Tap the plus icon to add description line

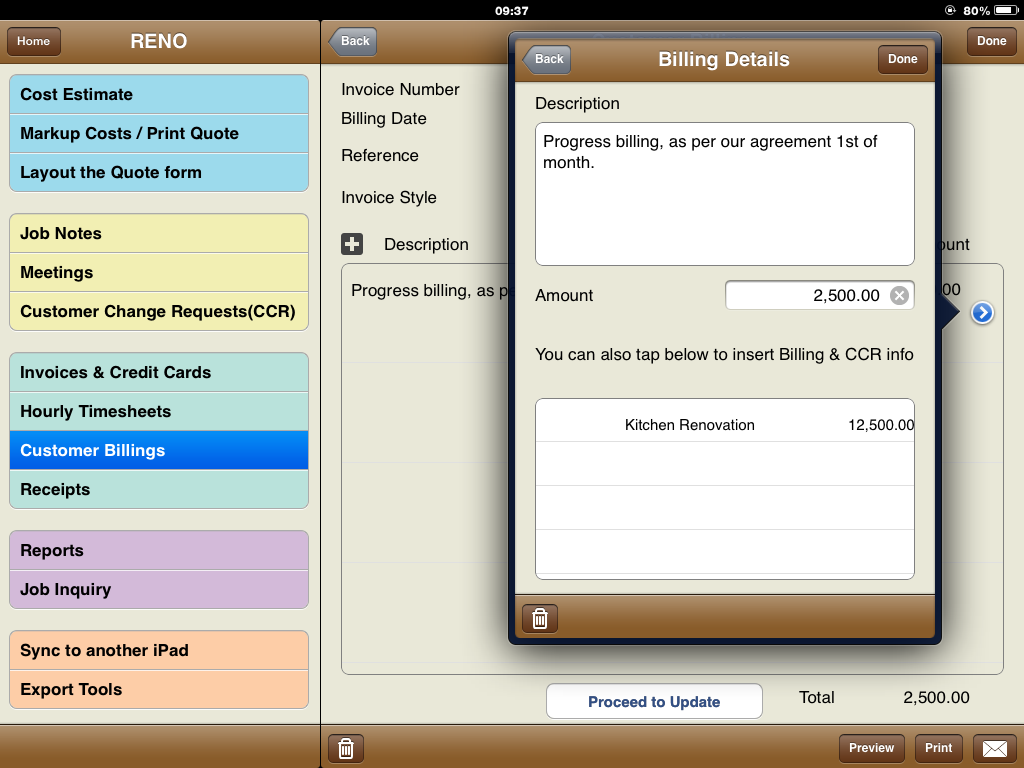point(352,244)
